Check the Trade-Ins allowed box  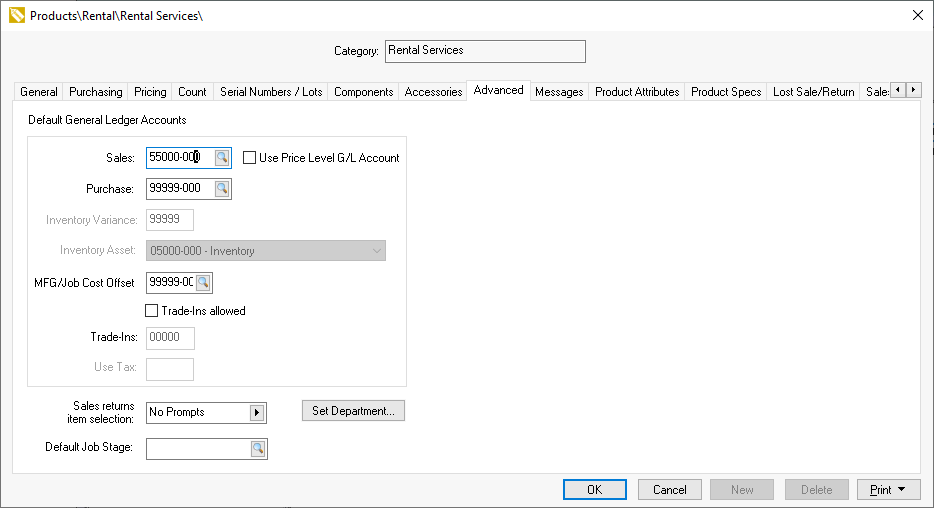[153, 311]
